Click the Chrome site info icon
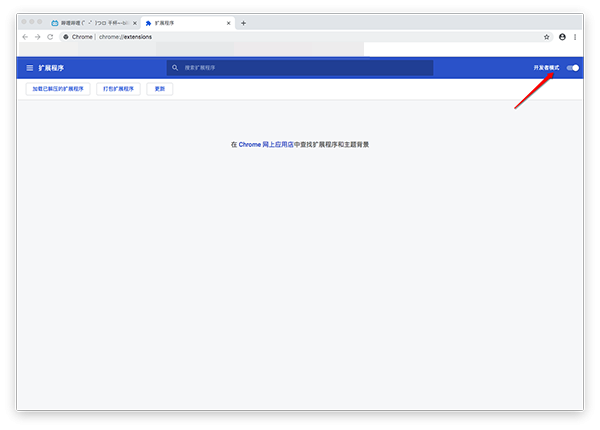This screenshot has height=430, width=600. (x=66, y=37)
